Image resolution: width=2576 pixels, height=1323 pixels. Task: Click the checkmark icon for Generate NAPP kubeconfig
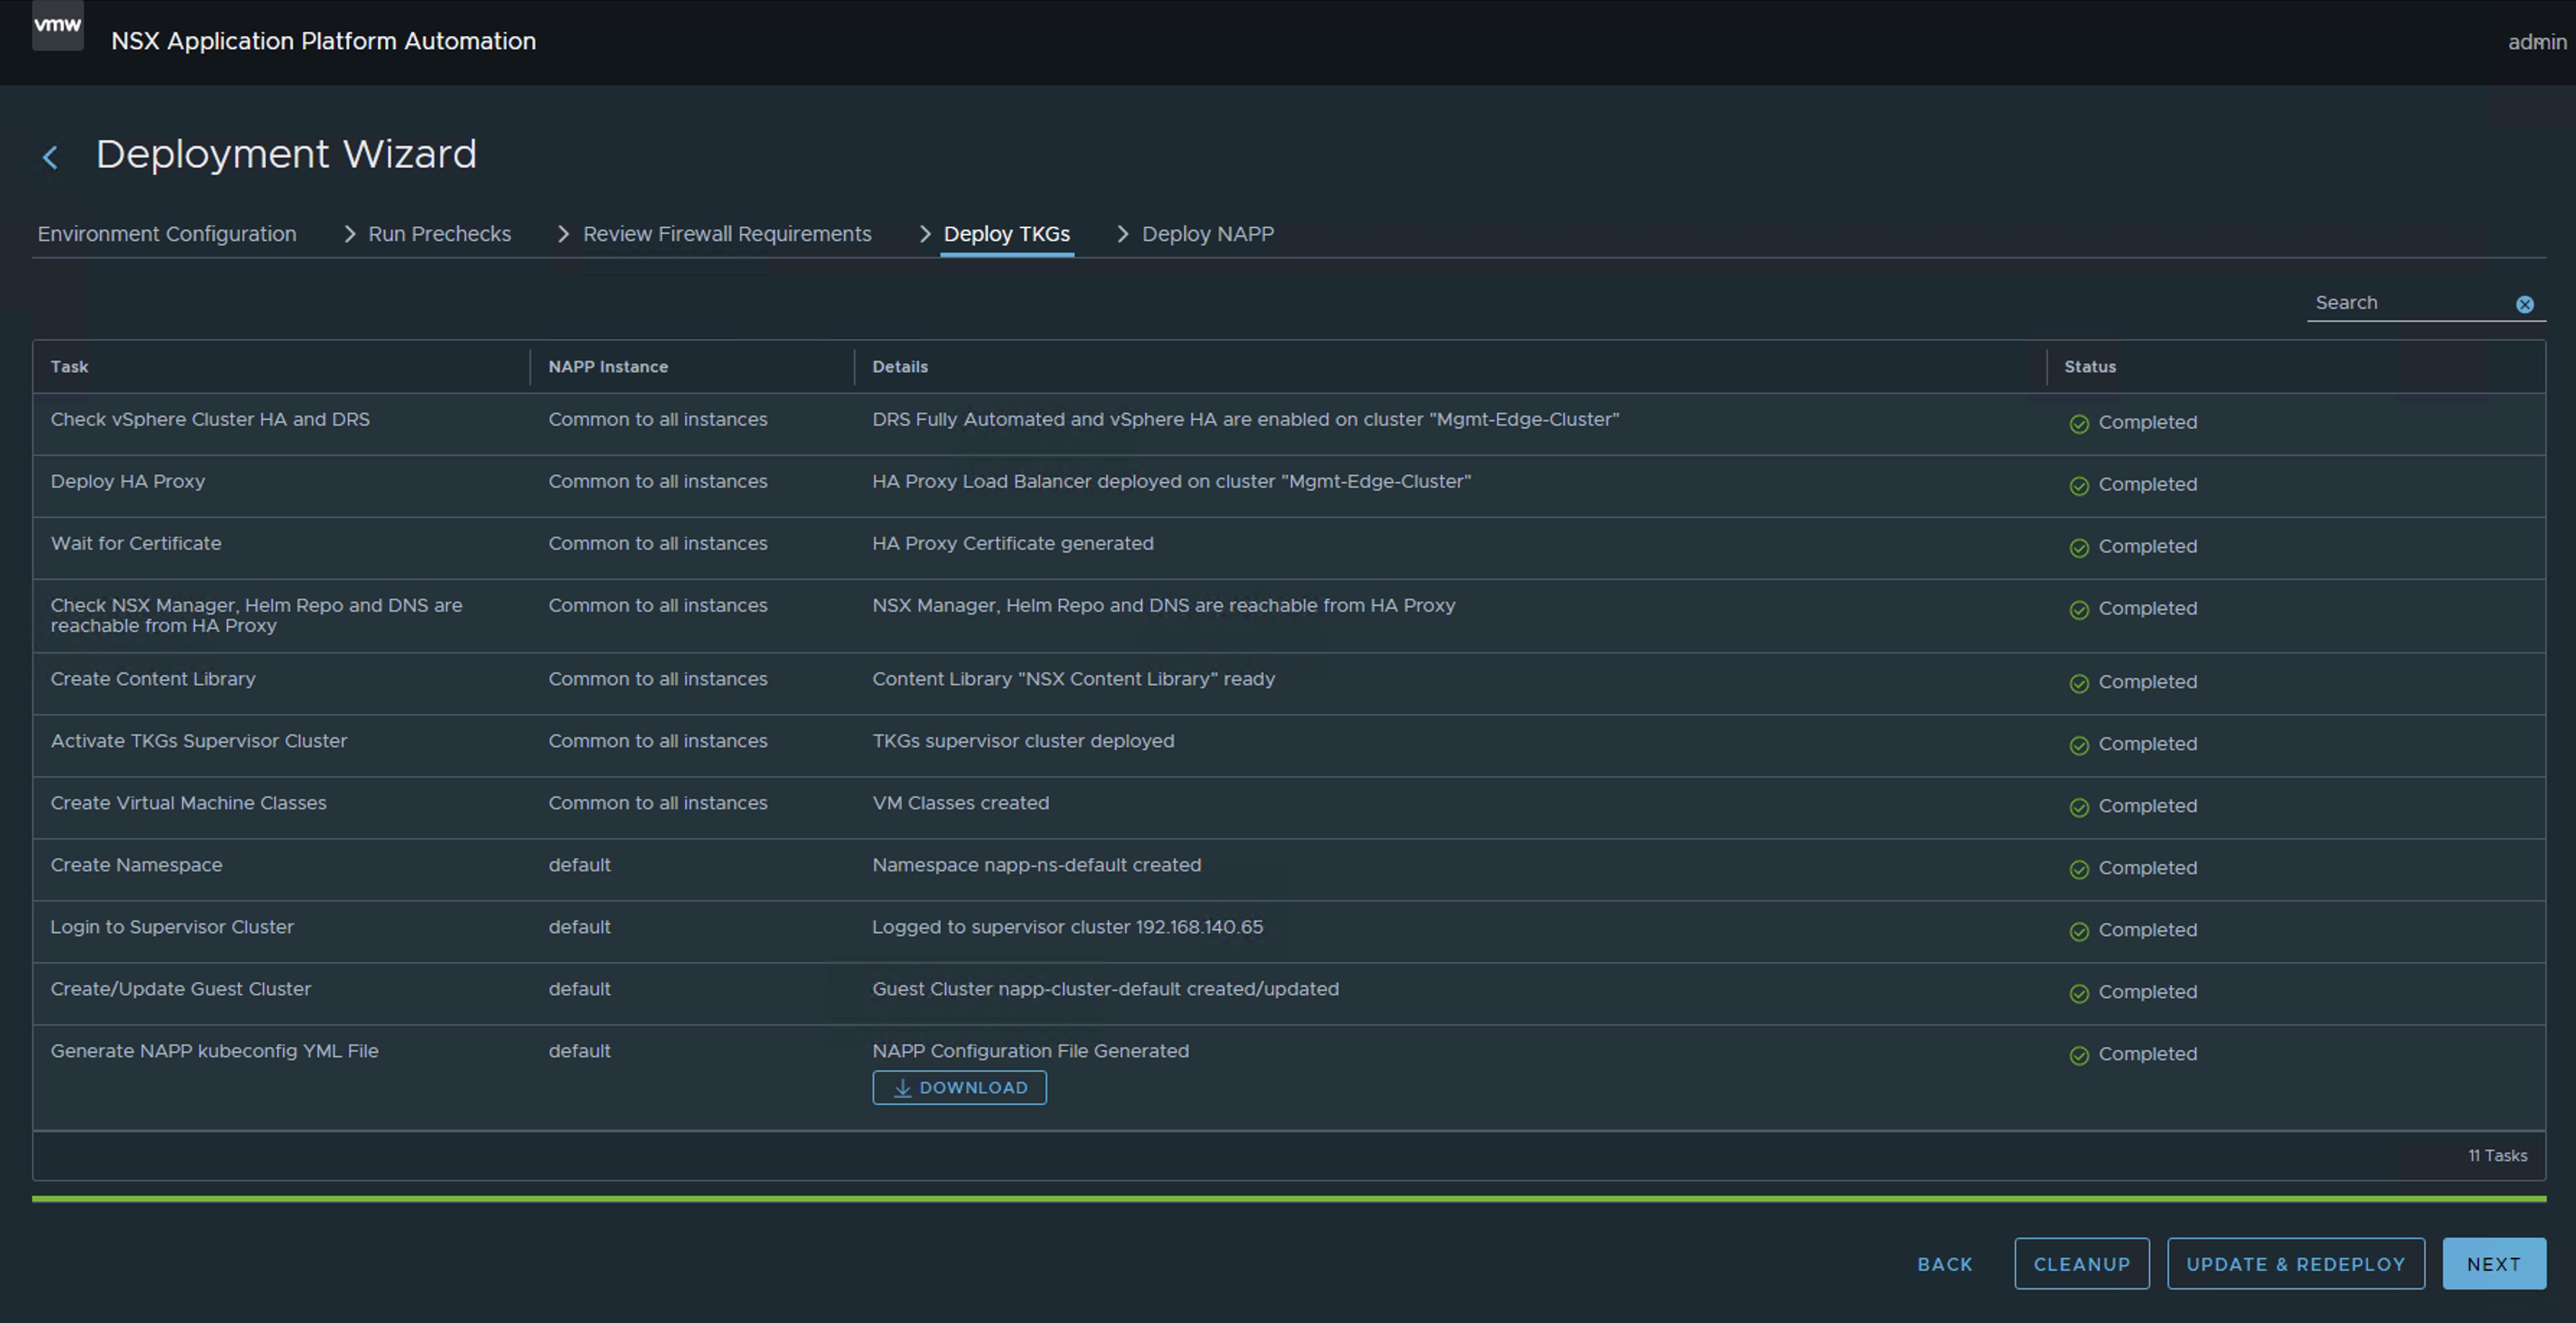pyautogui.click(x=2079, y=1055)
